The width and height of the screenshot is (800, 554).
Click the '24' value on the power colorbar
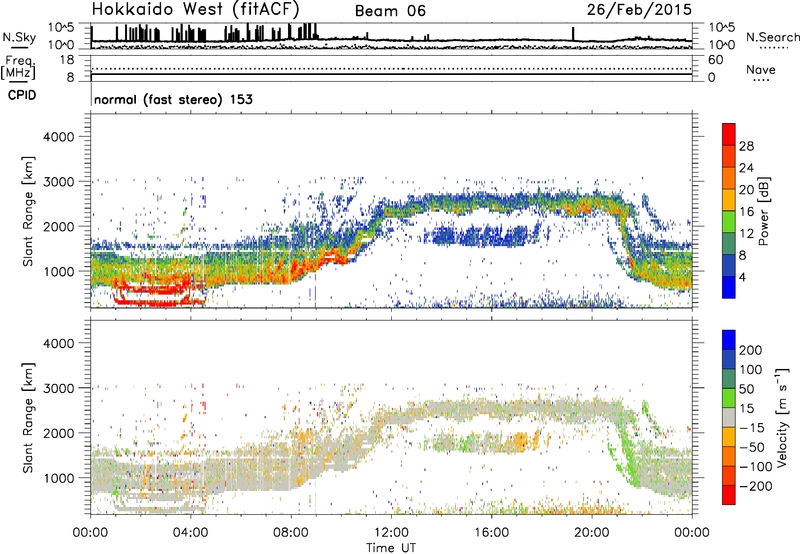(x=746, y=168)
